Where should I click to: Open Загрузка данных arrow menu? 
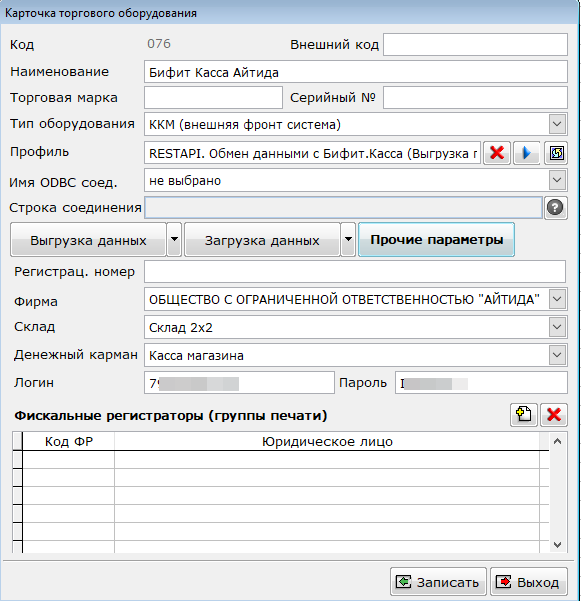[x=348, y=240]
